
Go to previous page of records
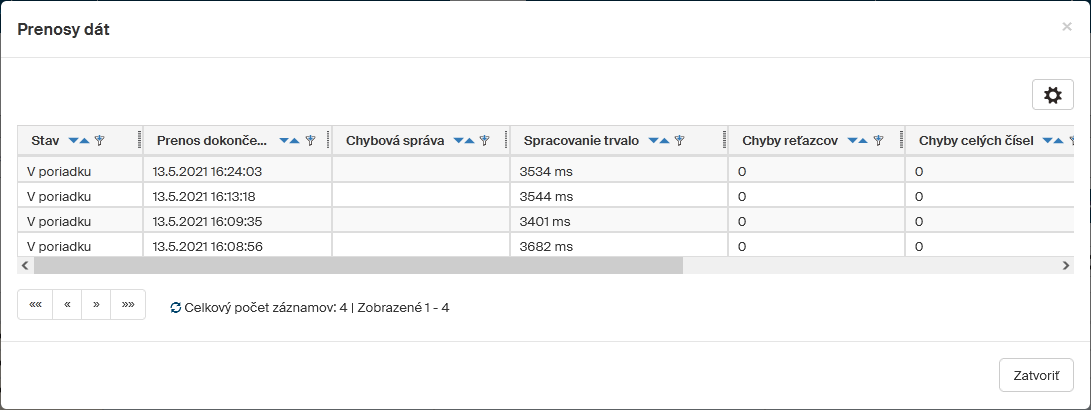(67, 304)
